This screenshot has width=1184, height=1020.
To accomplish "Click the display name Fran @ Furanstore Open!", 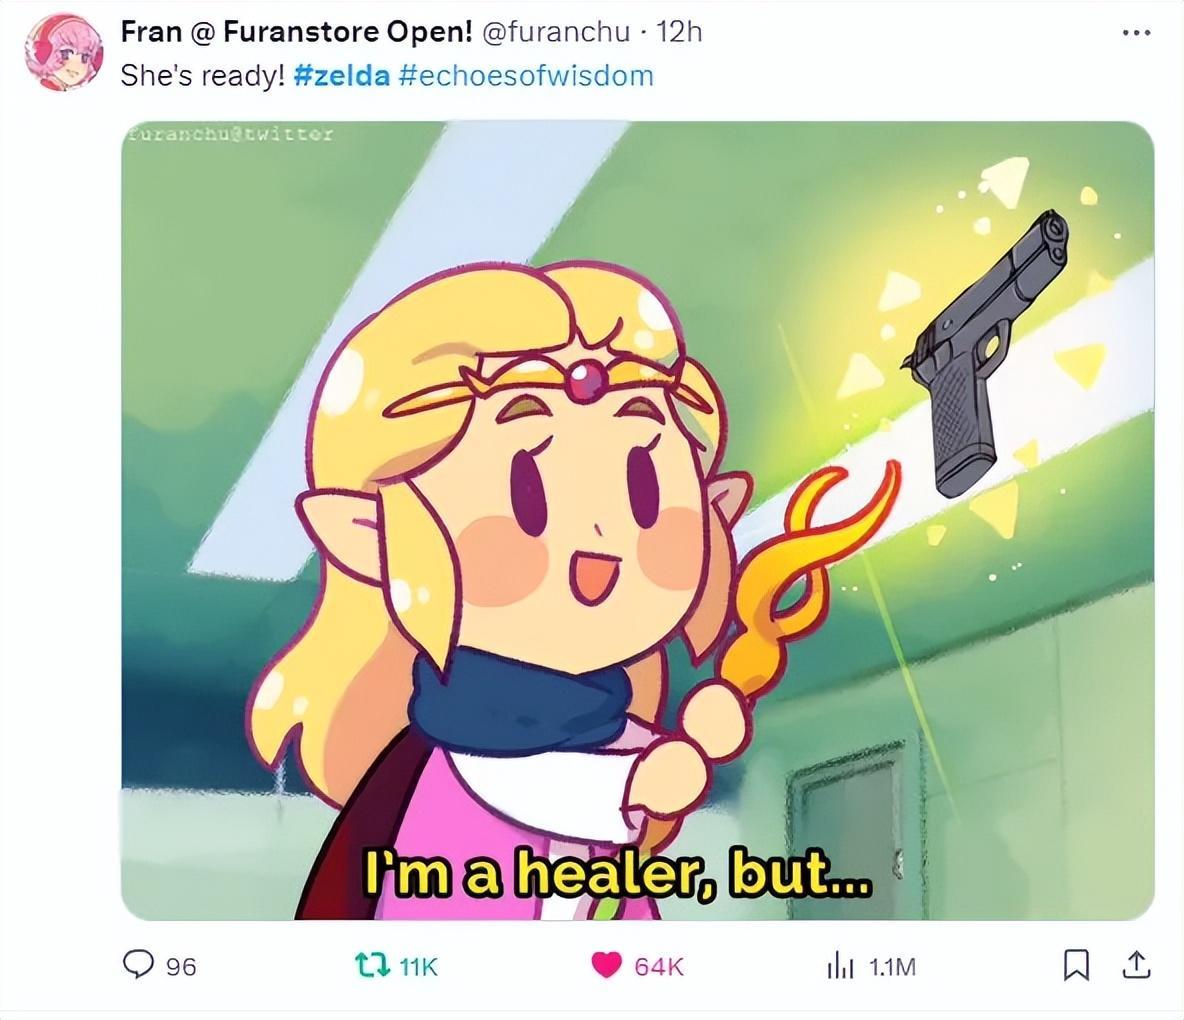I will 296,32.
